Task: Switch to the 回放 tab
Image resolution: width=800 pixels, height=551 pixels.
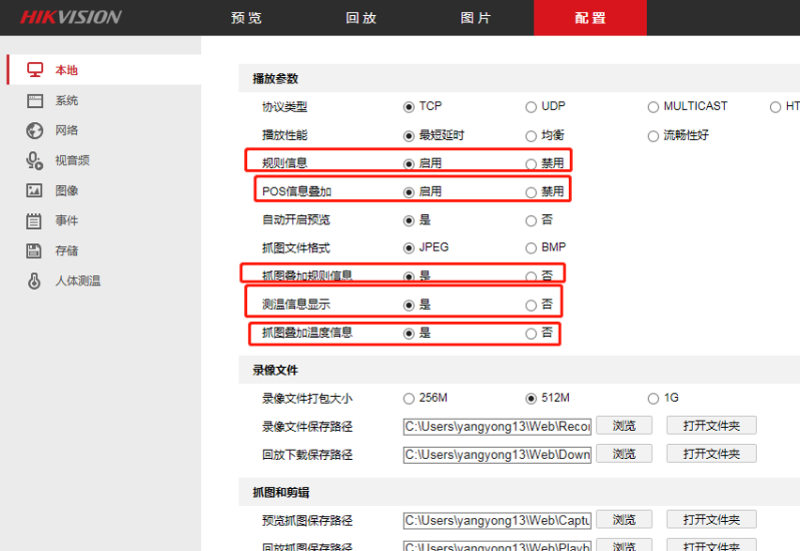Action: point(360,18)
